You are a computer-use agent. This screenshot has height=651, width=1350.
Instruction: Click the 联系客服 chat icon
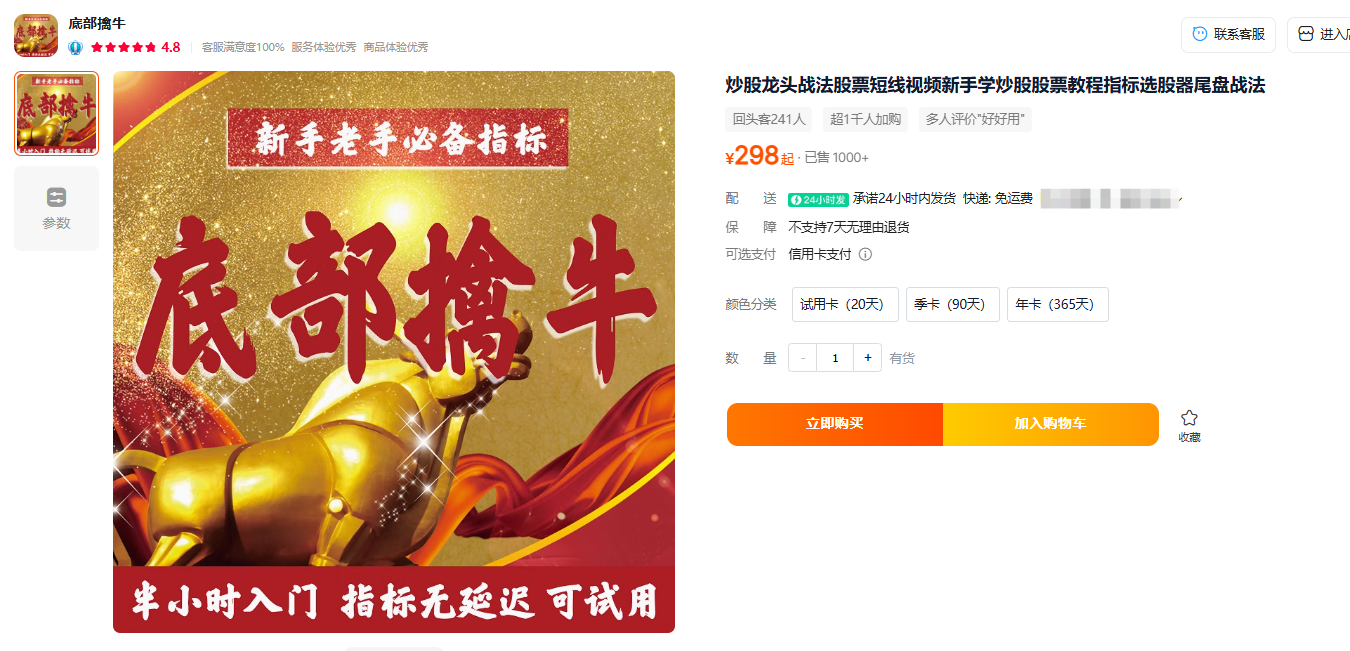pyautogui.click(x=1200, y=34)
